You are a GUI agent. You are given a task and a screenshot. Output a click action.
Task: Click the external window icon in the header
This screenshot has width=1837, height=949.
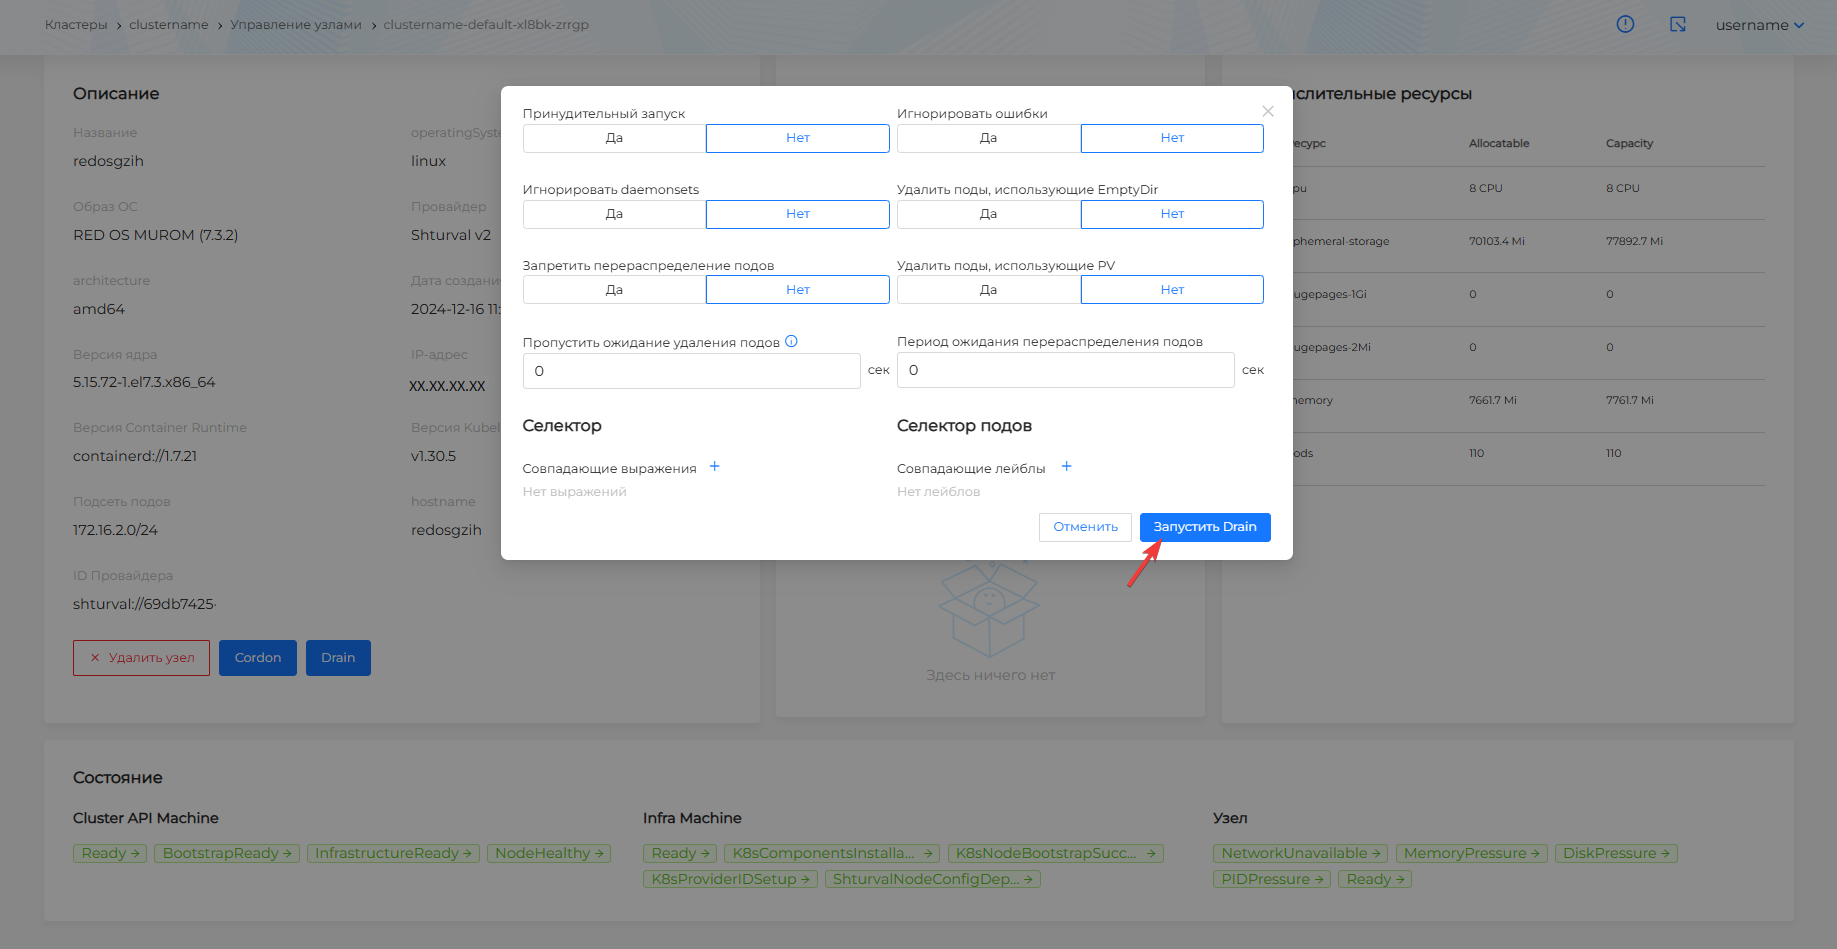[x=1677, y=24]
